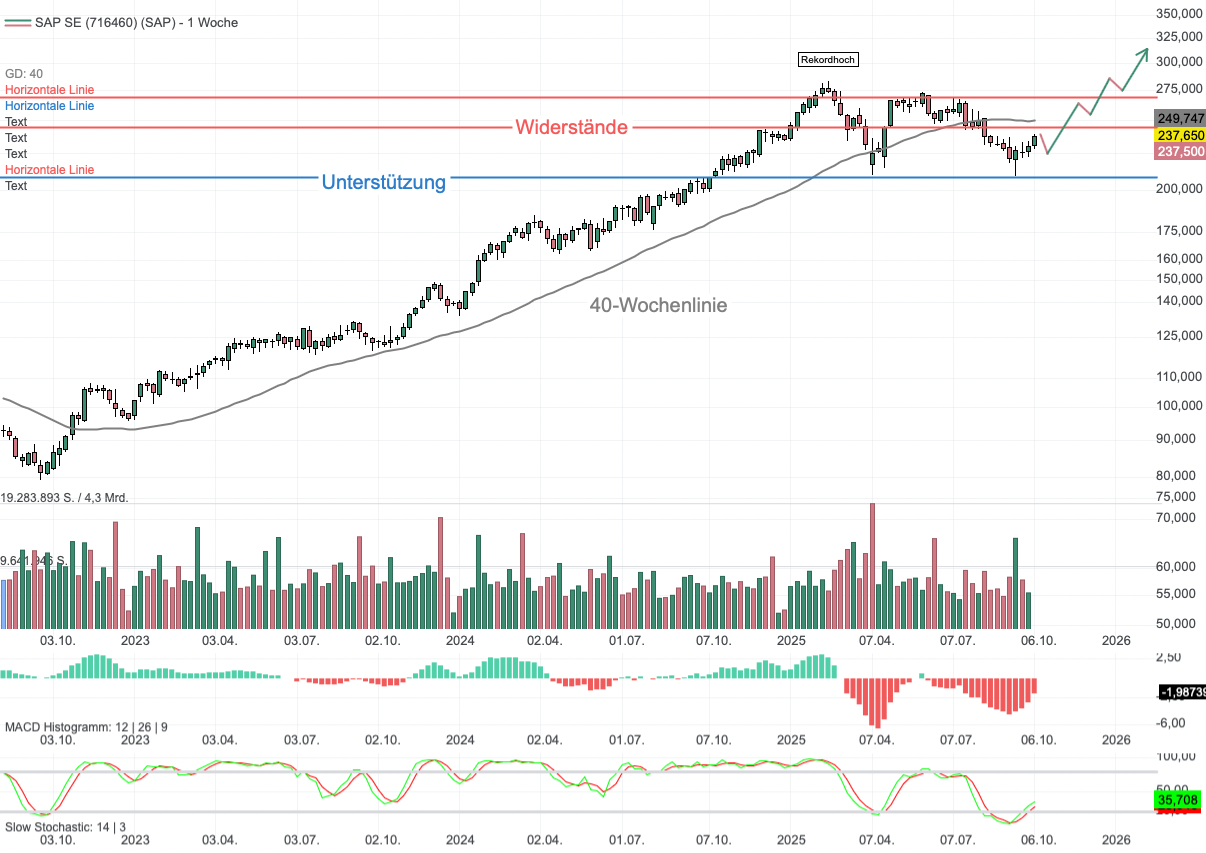
Task: Click the Rekordhoch annotation box
Action: pos(829,60)
